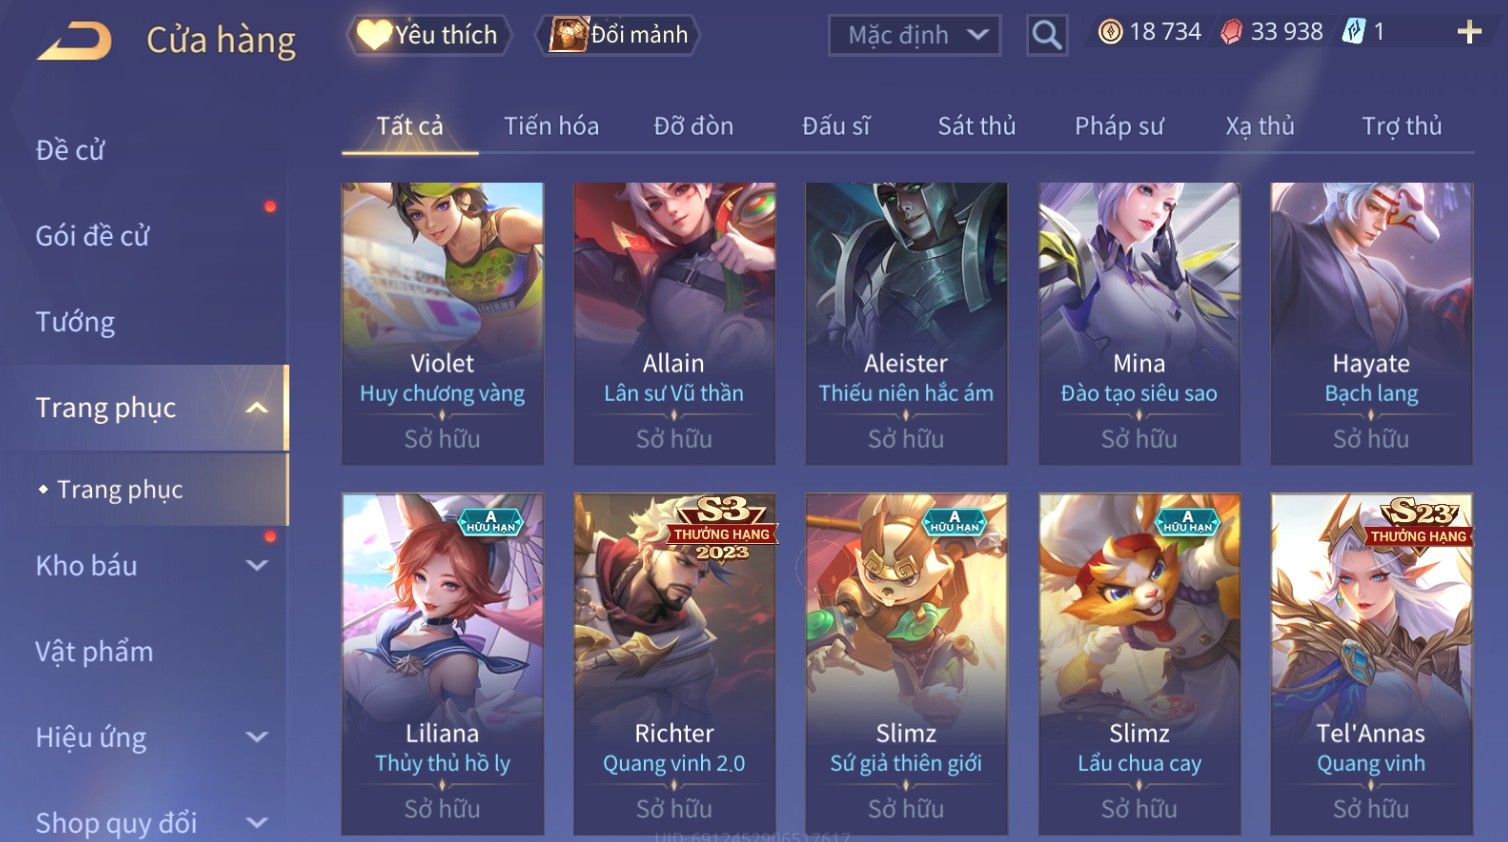Screen dimensions: 1508x842
Task: Select Tel'Annas Quang vinh skin card
Action: coord(1371,664)
